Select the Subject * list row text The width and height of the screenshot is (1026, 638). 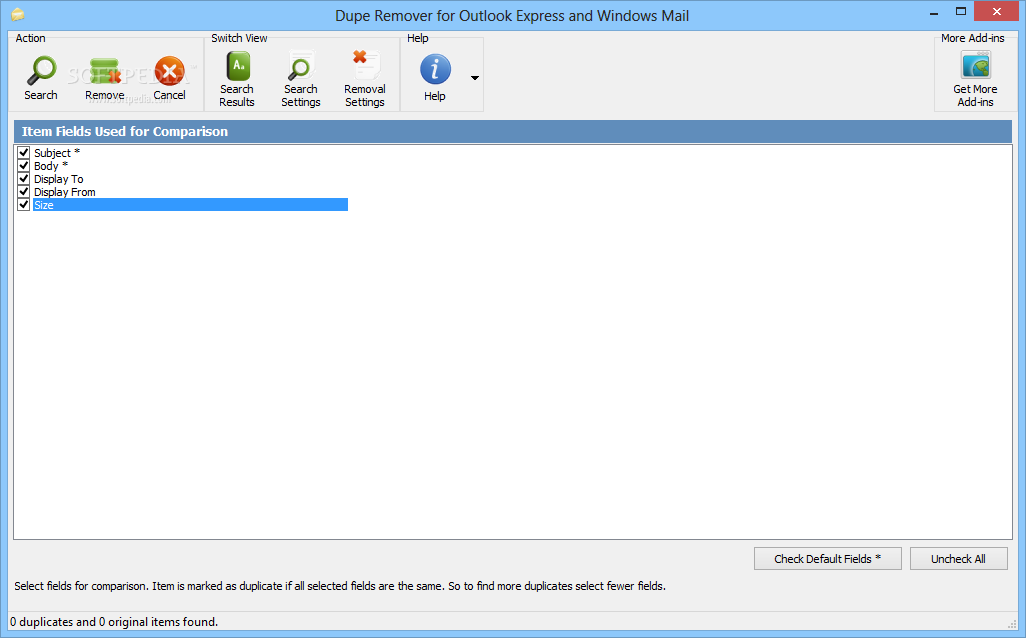point(57,152)
